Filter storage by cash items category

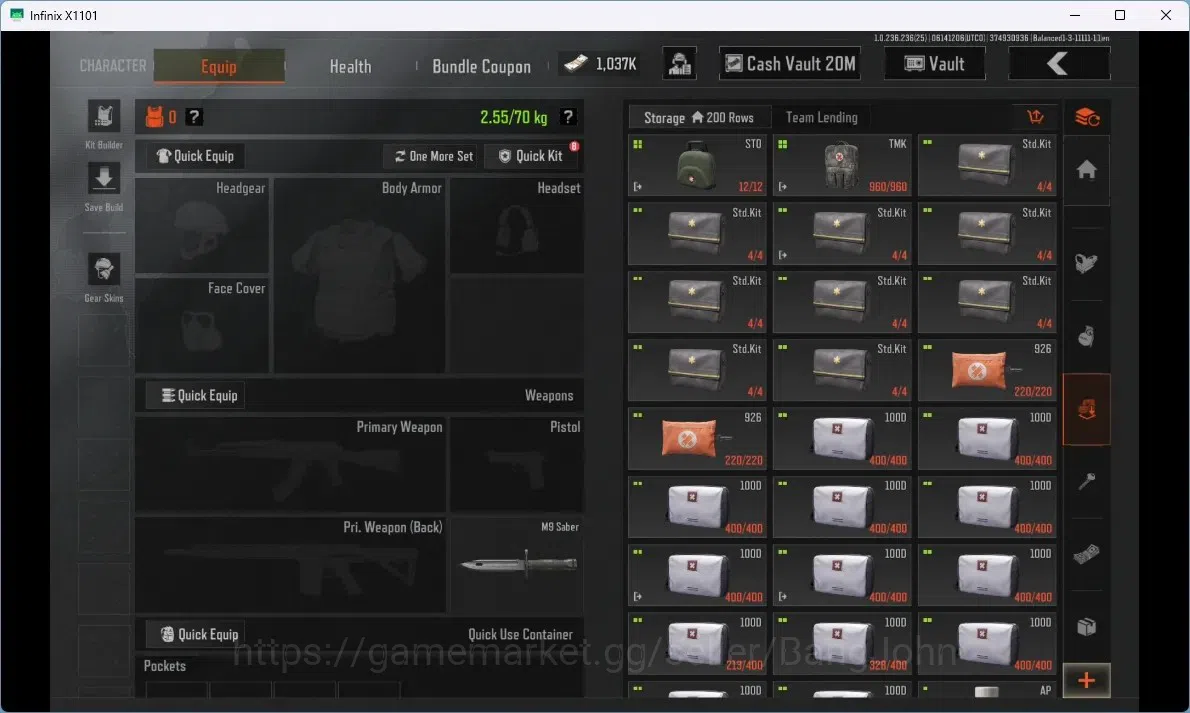1087,554
